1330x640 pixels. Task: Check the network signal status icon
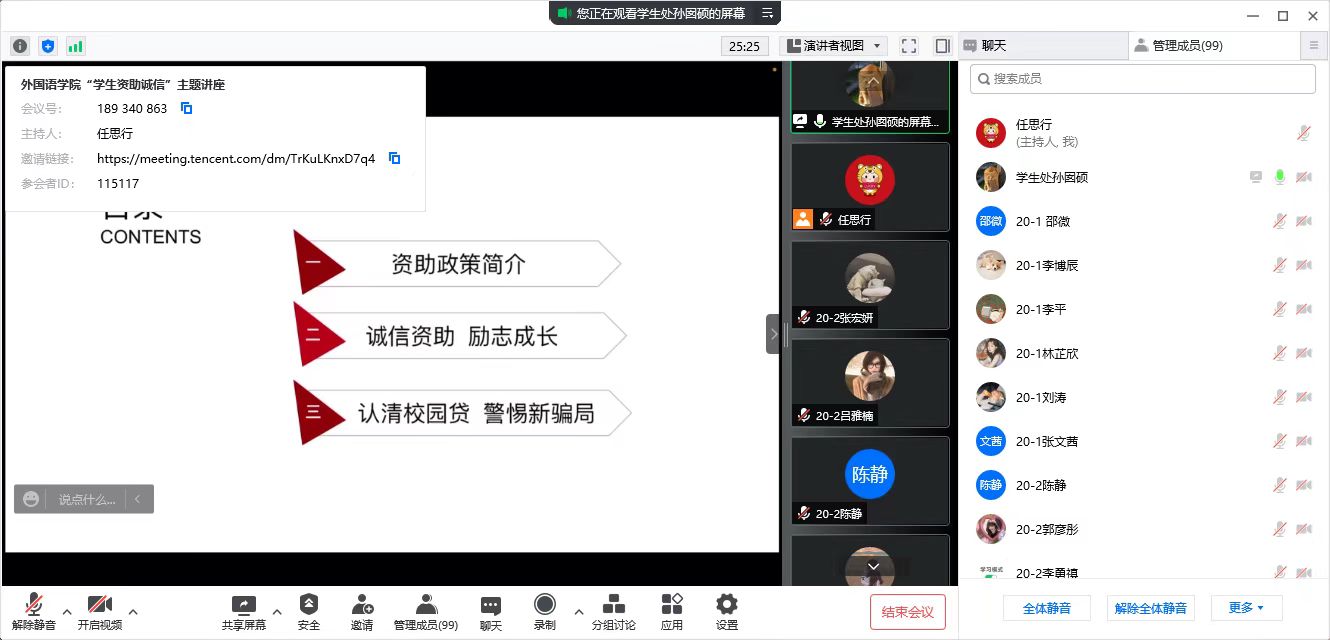point(76,46)
